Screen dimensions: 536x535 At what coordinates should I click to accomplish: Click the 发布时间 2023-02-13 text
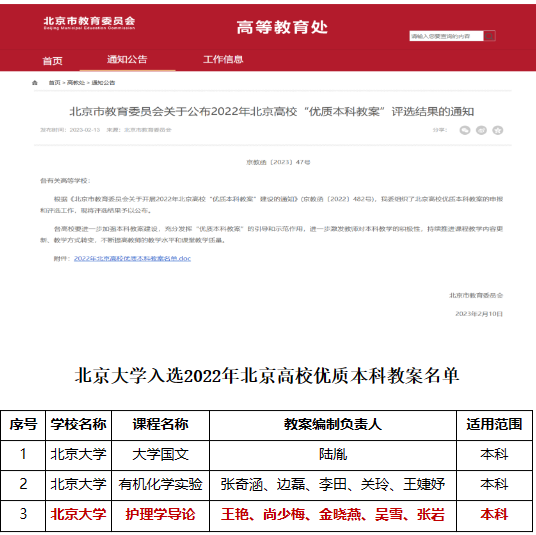[x=70, y=130]
